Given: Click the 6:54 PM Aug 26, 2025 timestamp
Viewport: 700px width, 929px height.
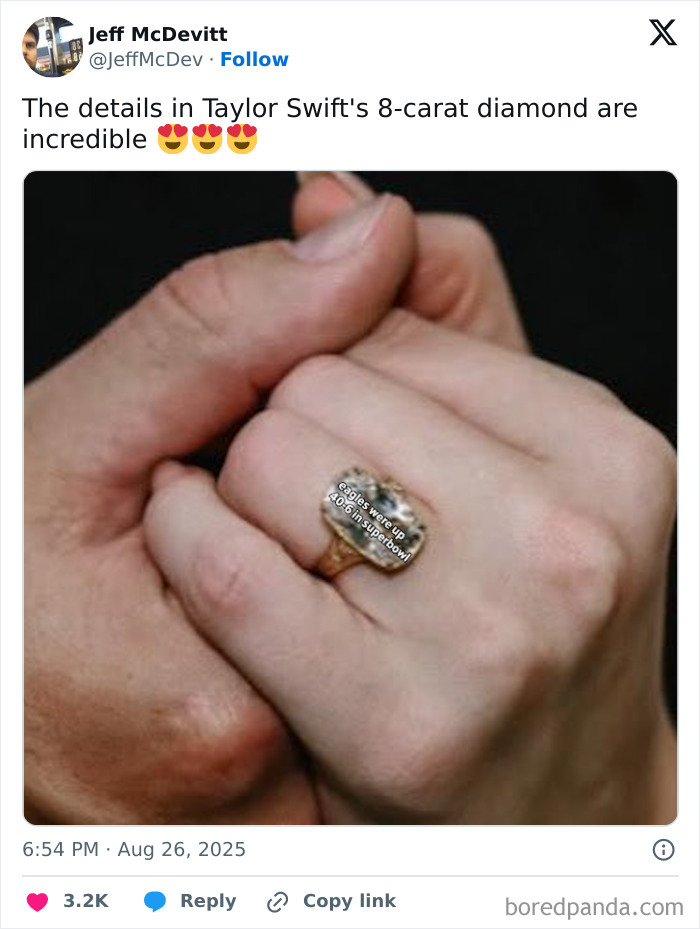Looking at the screenshot, I should click(134, 849).
